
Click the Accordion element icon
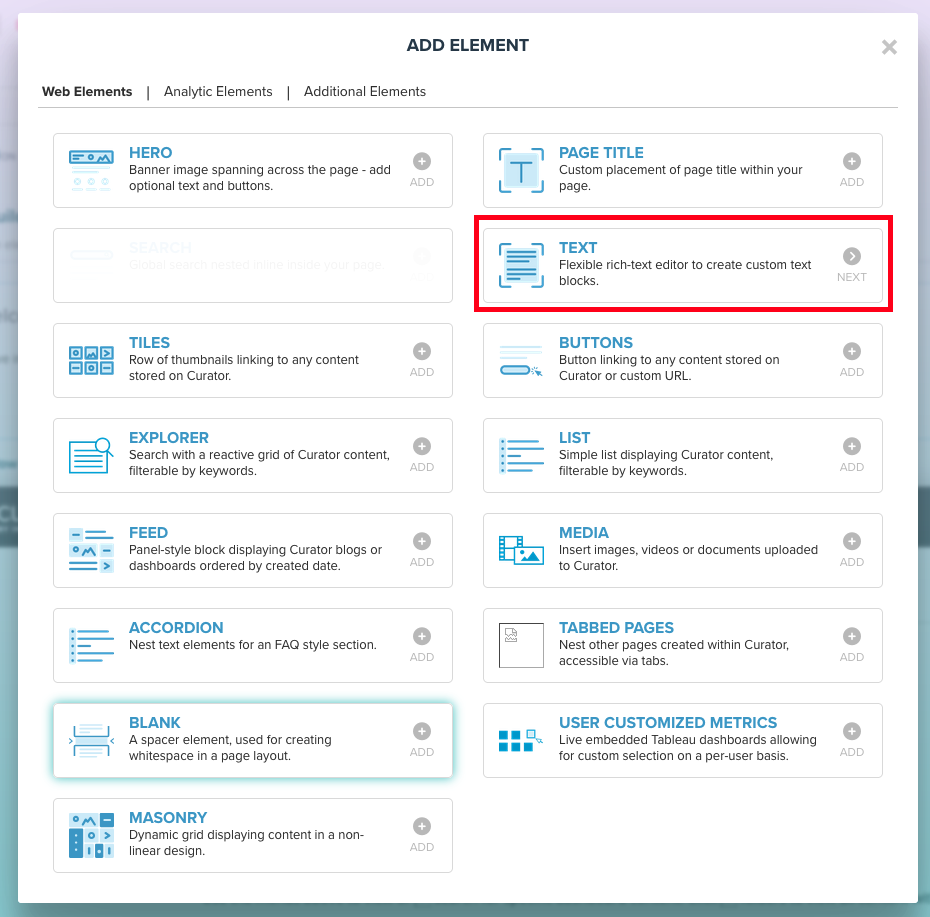click(91, 645)
